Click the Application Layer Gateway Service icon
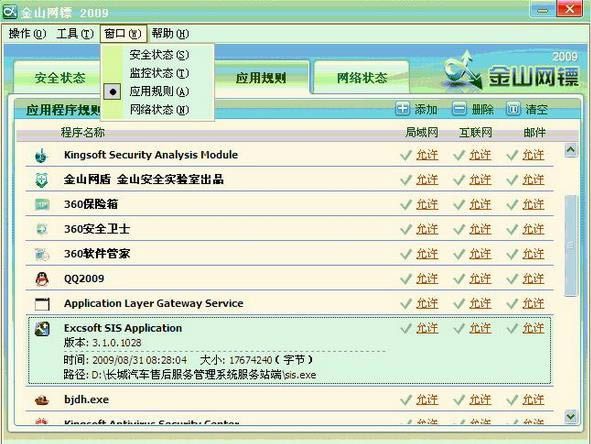Screen dimensions: 591x444 tap(42, 304)
